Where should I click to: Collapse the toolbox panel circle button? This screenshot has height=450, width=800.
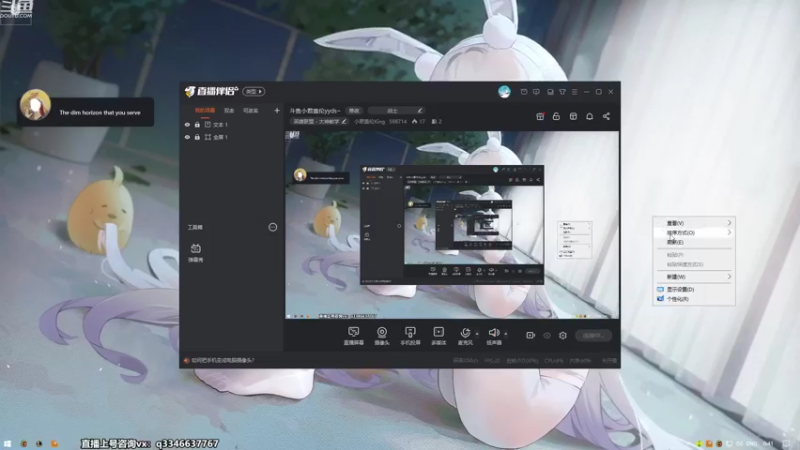tap(273, 227)
